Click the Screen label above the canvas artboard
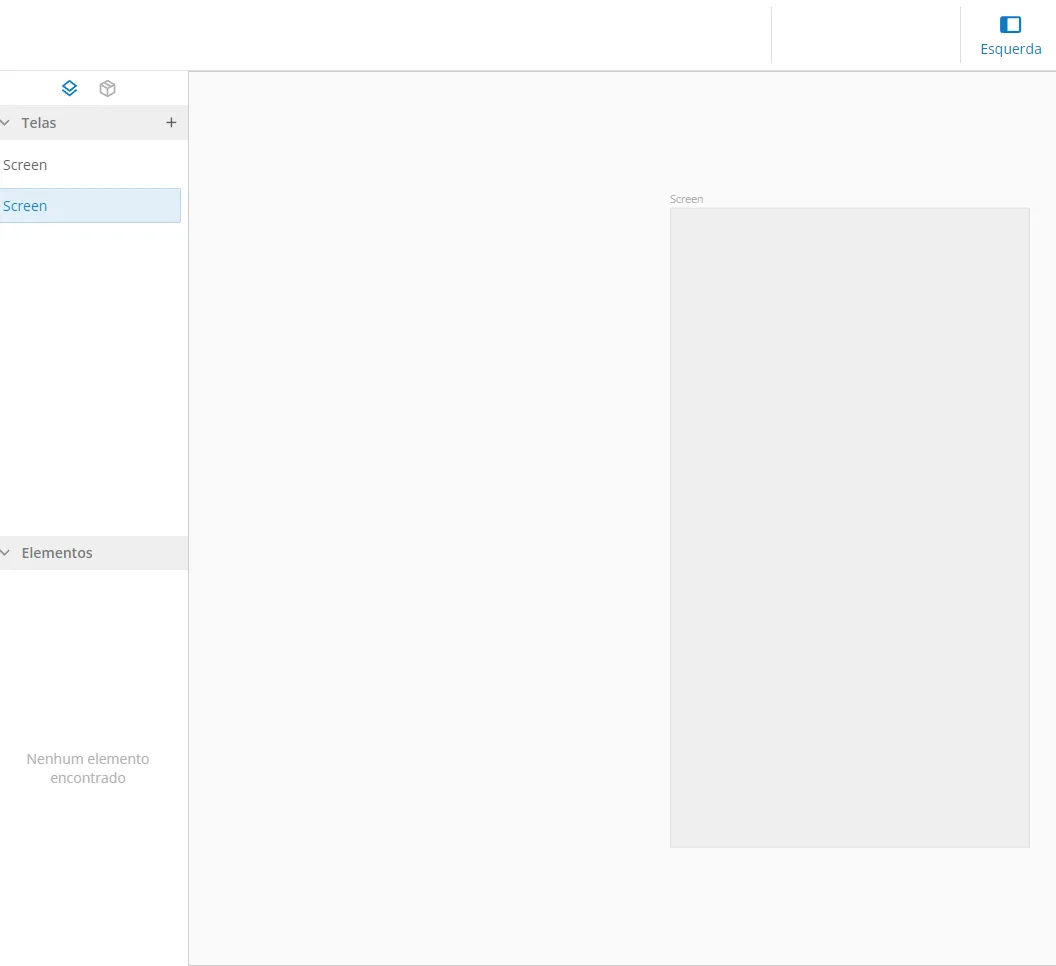 (686, 199)
